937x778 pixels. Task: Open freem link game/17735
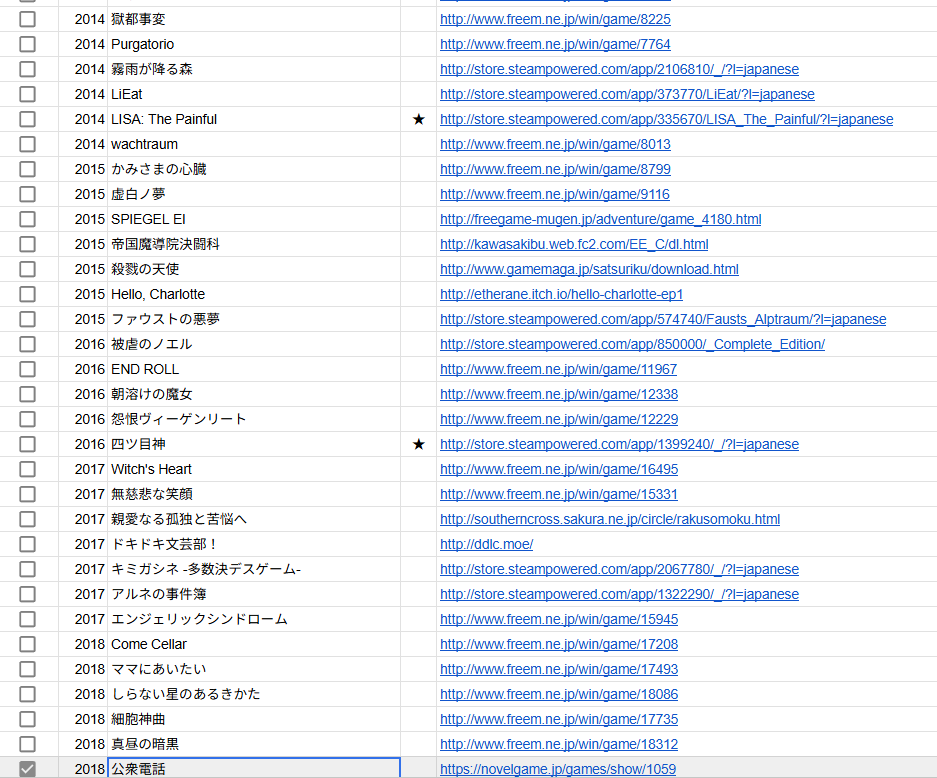[x=559, y=719]
